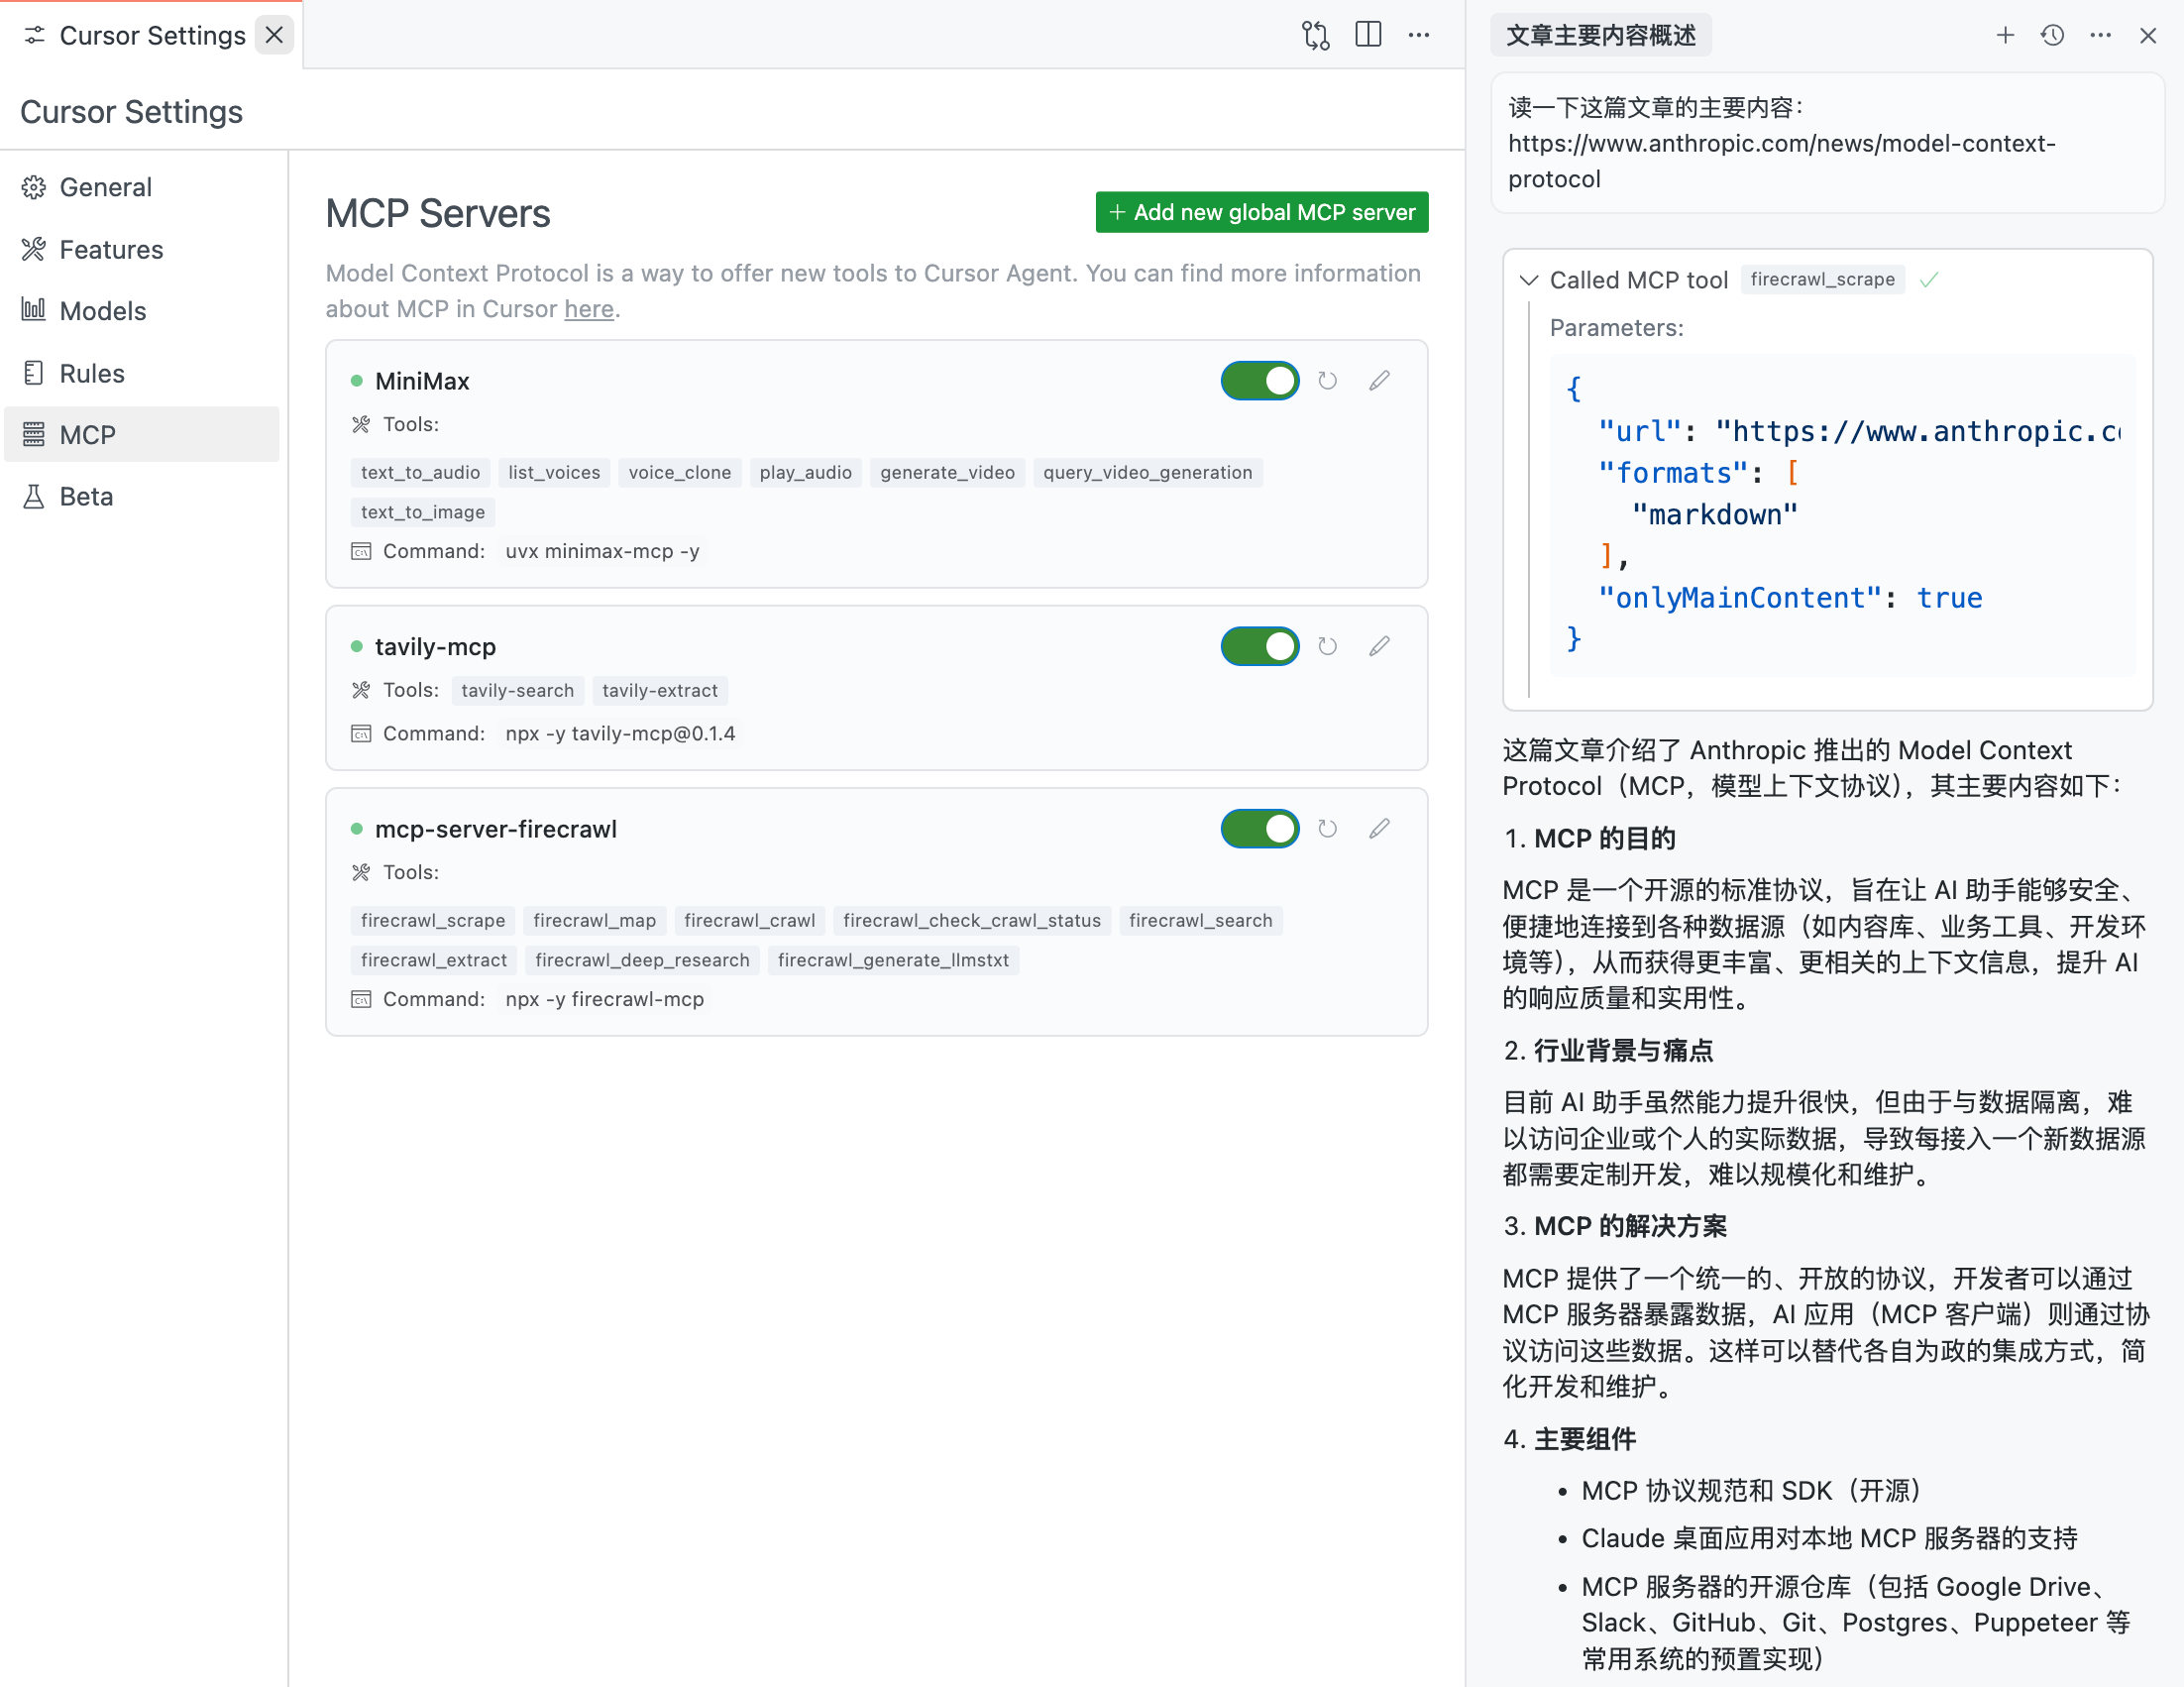Open editor more actions ellipsis menu
2184x1687 pixels.
coord(1418,35)
